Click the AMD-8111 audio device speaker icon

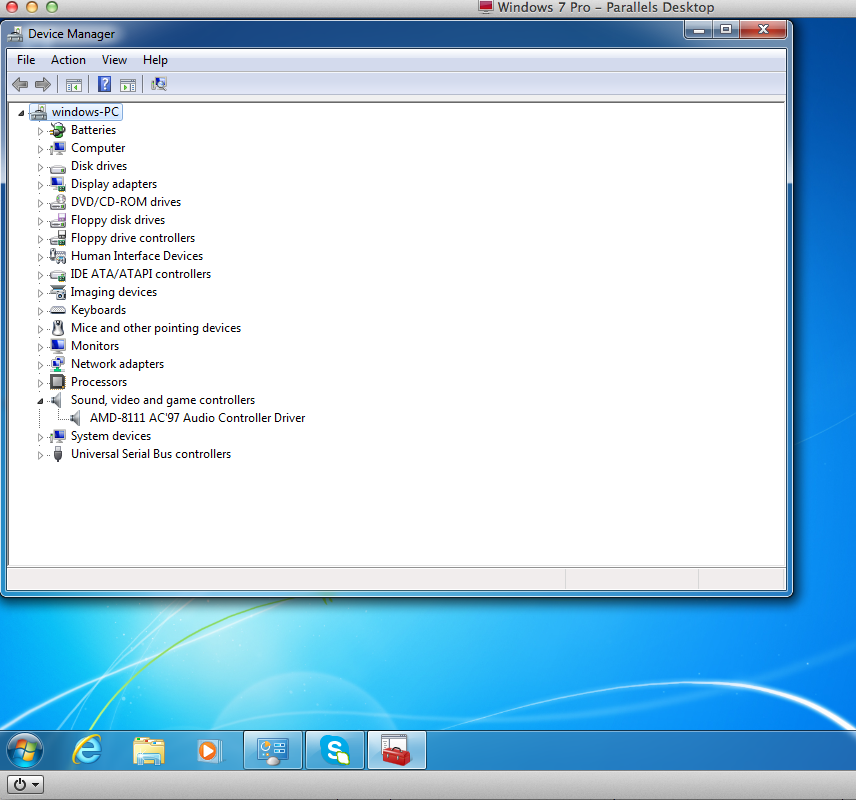pos(76,418)
